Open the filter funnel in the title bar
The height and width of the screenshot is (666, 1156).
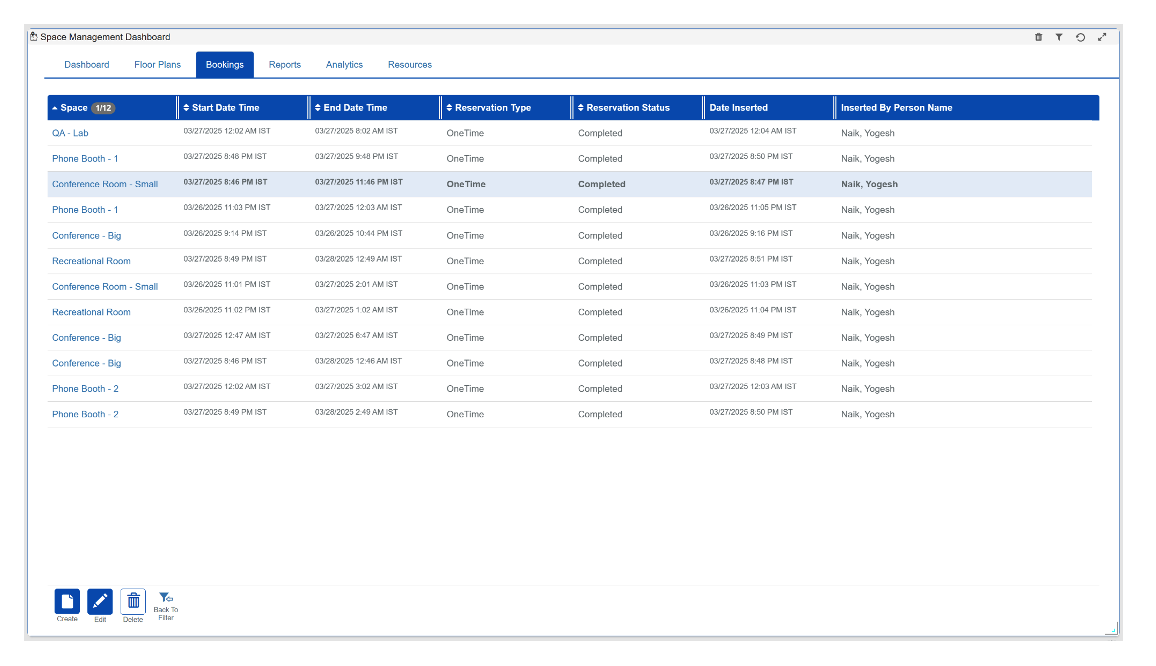pos(1059,37)
